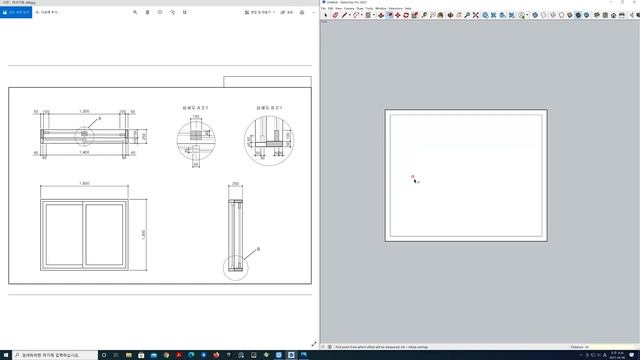Open the Windows Start menu

(6, 355)
